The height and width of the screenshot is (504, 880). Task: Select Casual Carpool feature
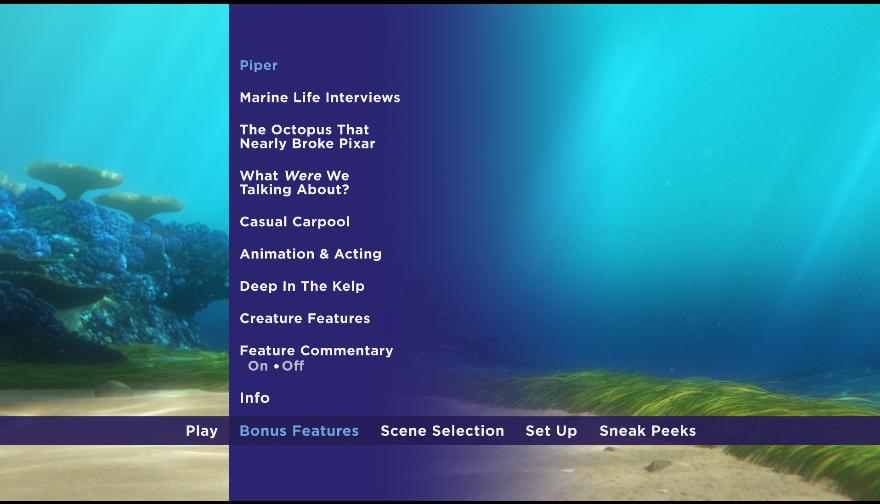click(295, 222)
